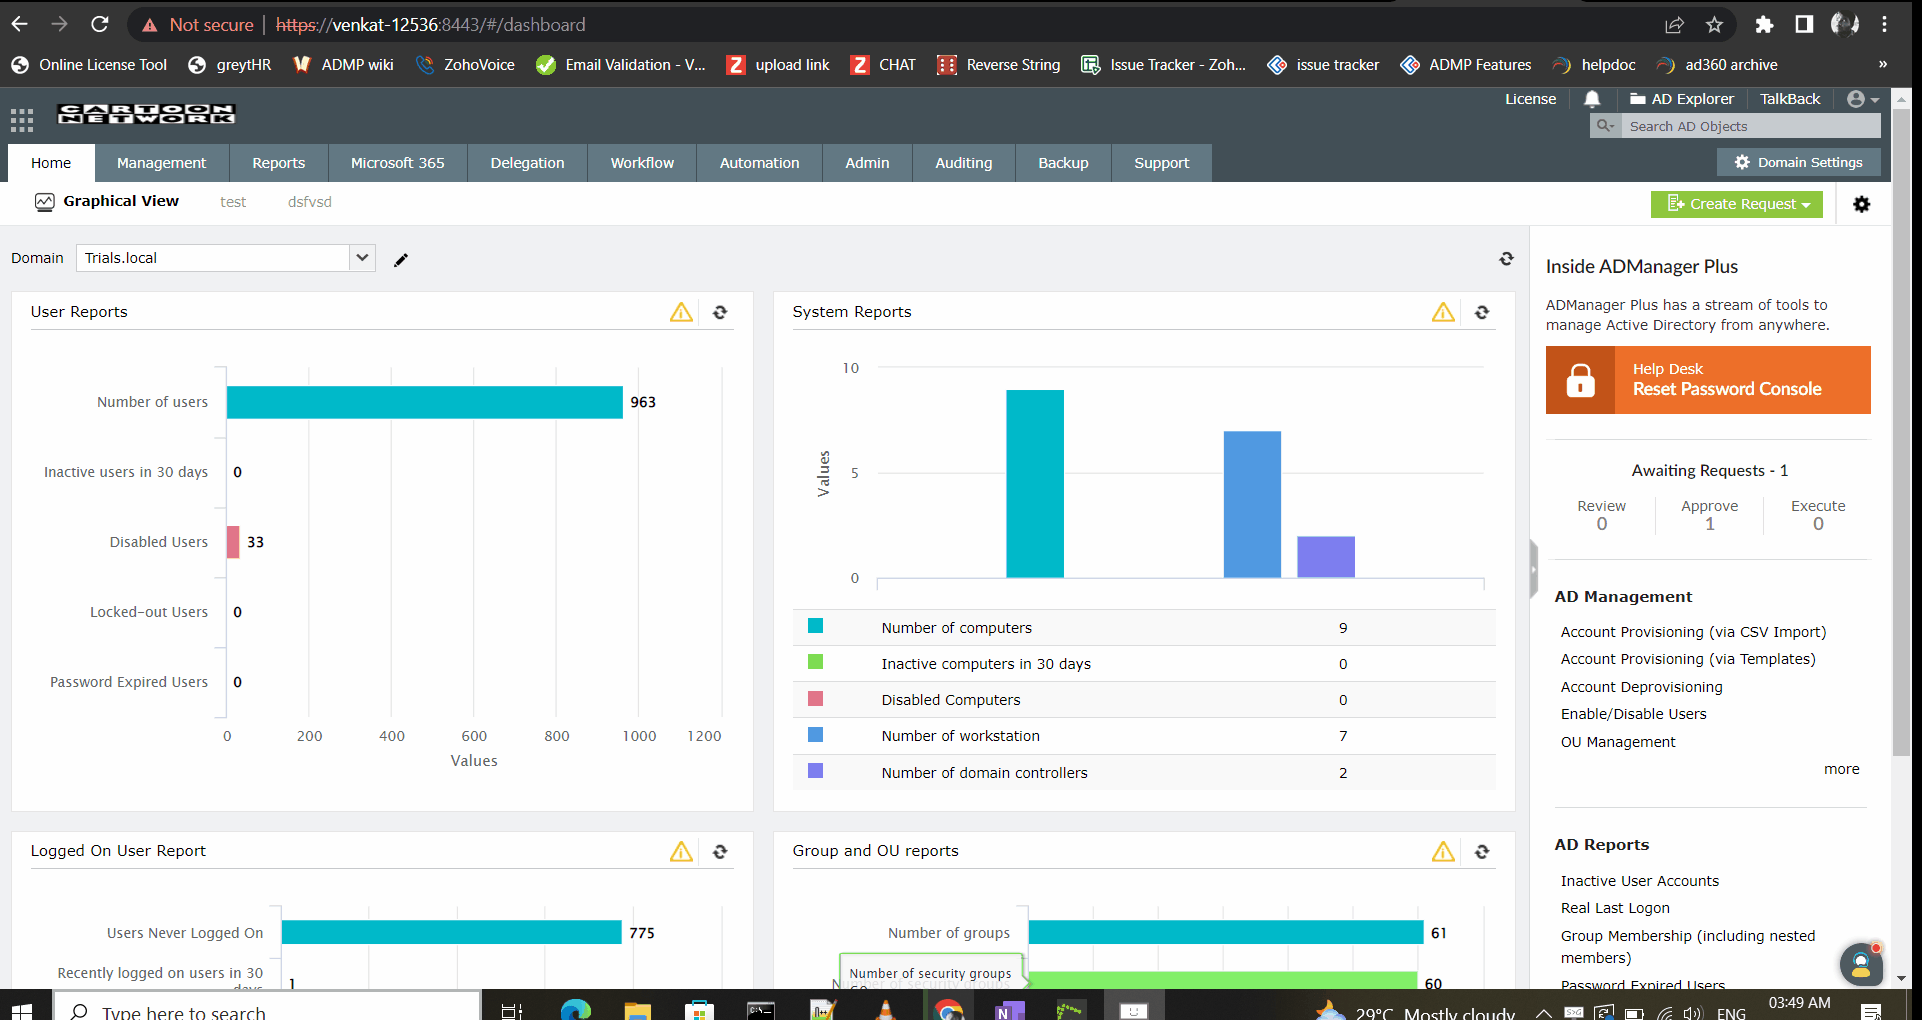Refresh the User Reports widget
This screenshot has width=1922, height=1020.
720,313
